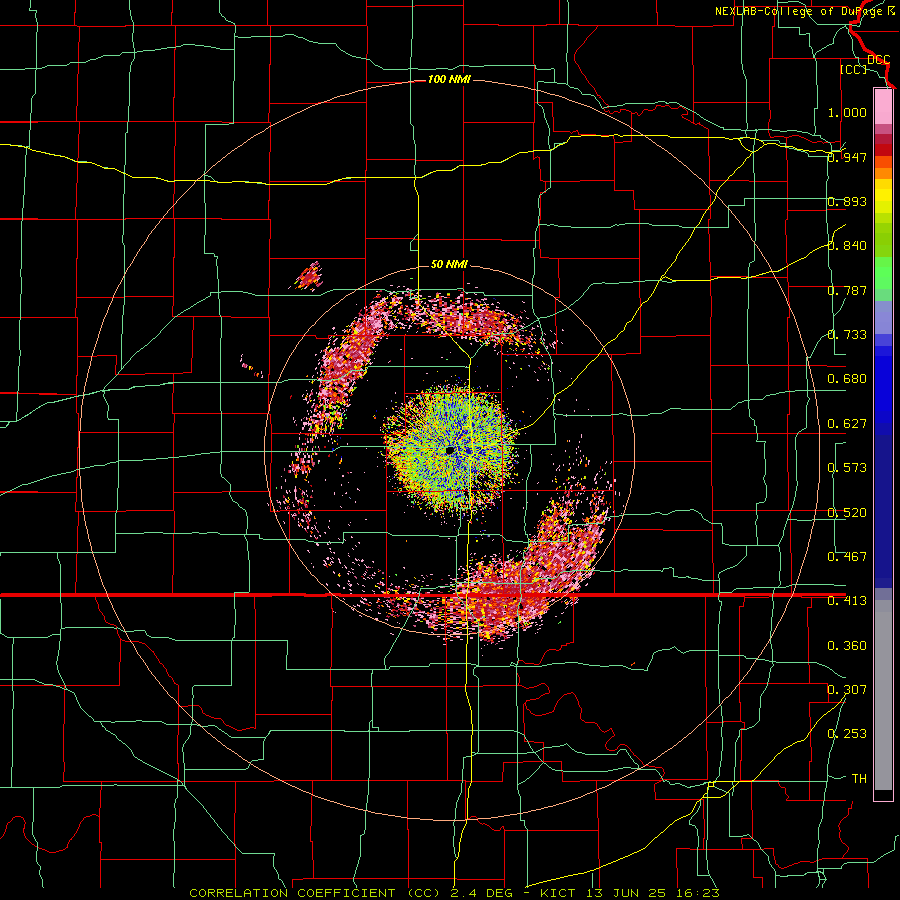Image resolution: width=900 pixels, height=900 pixels.
Task: Click the 0.573 scale value
Action: click(x=847, y=468)
